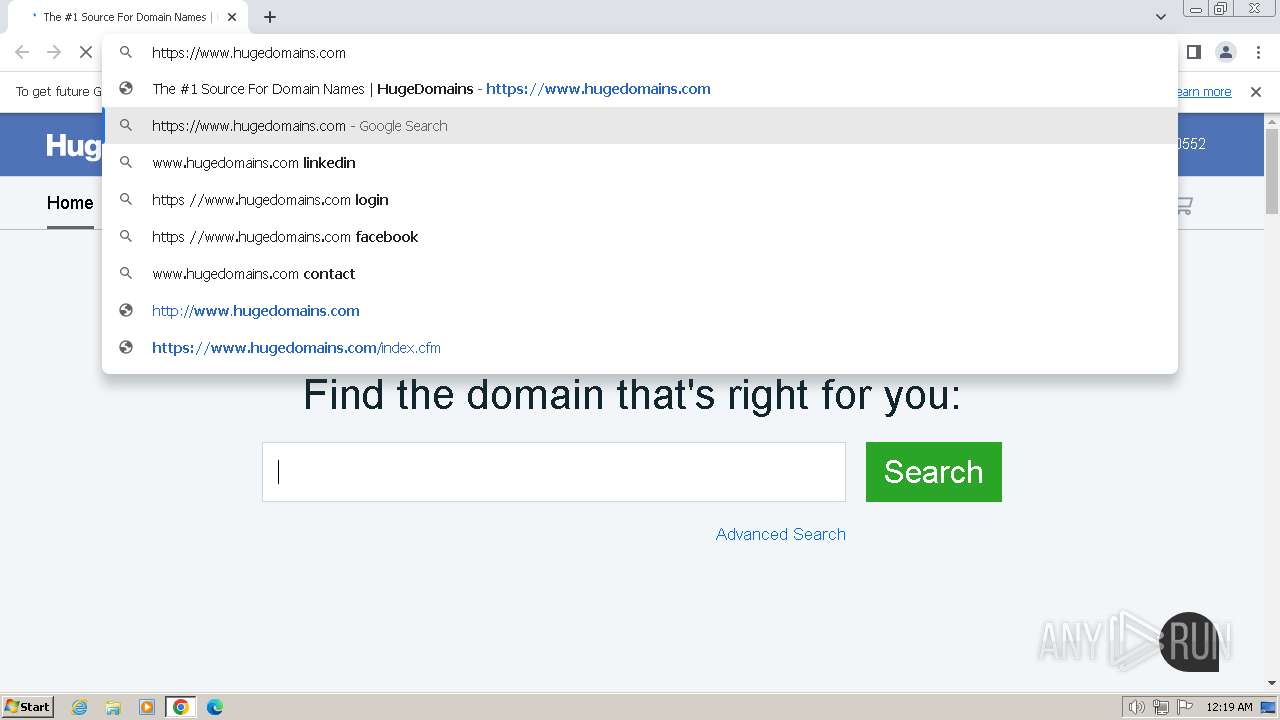Pick the 'www.hugedomains.com linkedin' suggestion

(640, 163)
